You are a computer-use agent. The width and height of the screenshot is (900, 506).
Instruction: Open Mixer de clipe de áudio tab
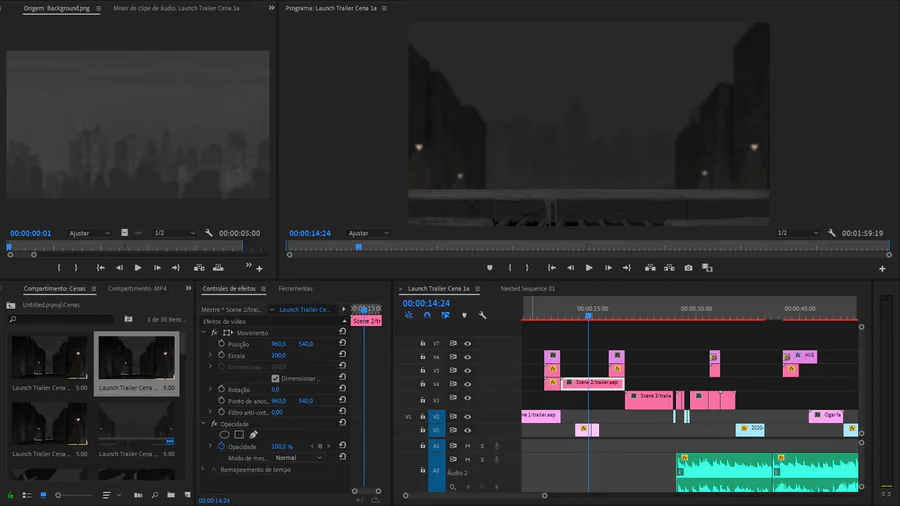tap(176, 8)
